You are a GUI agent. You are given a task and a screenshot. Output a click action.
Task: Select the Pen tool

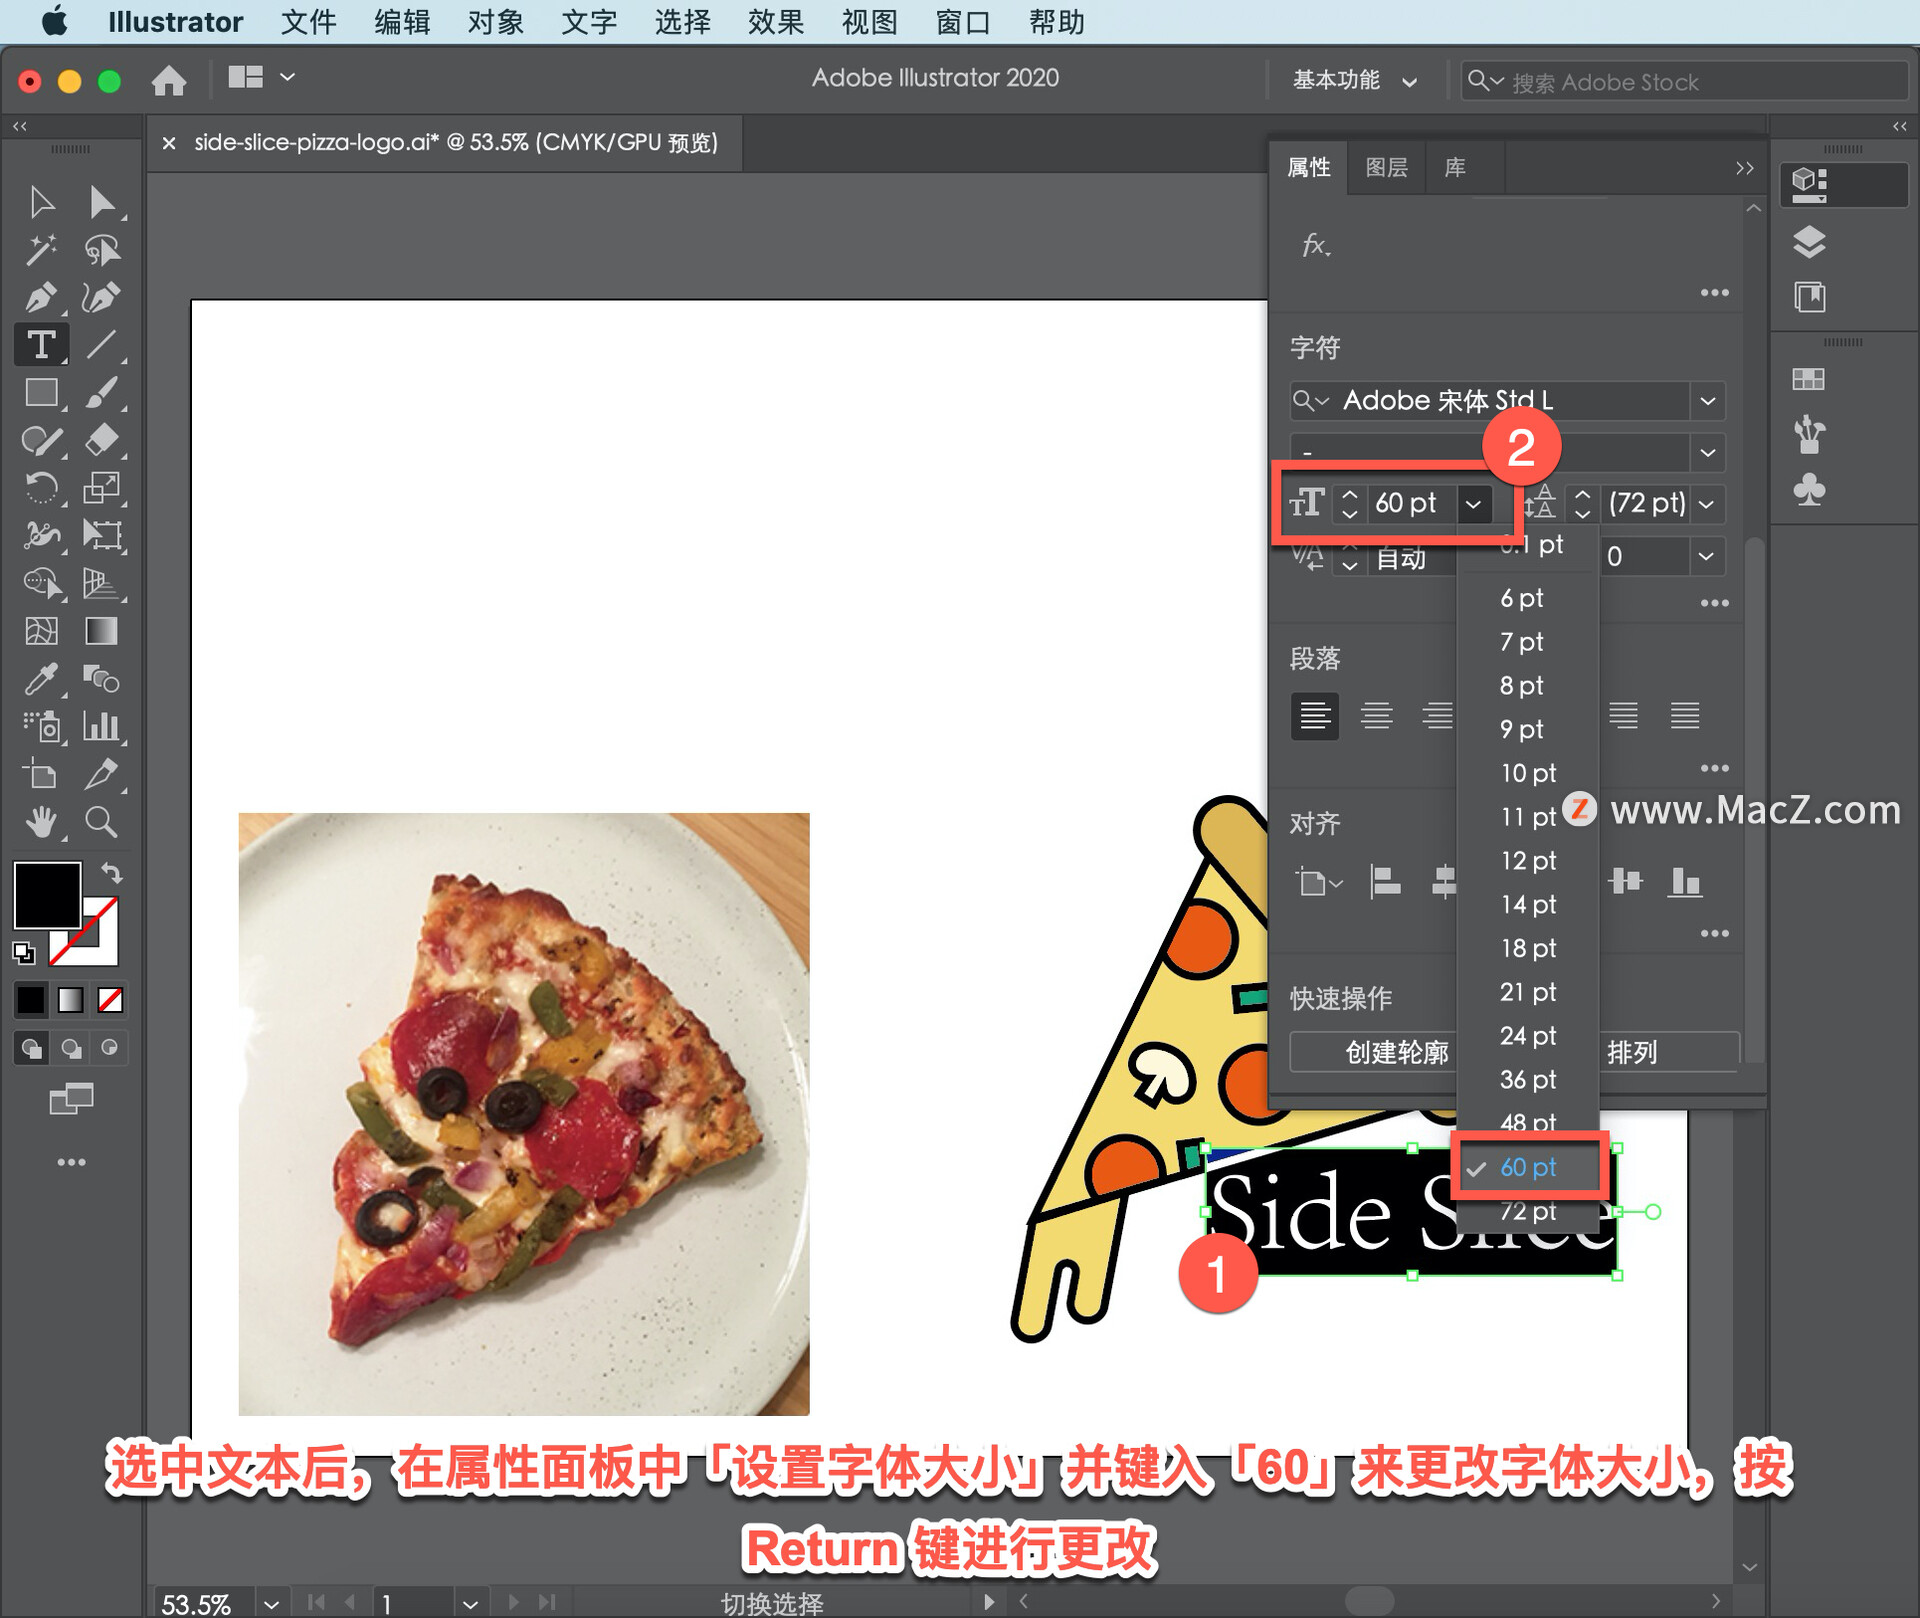(x=41, y=297)
